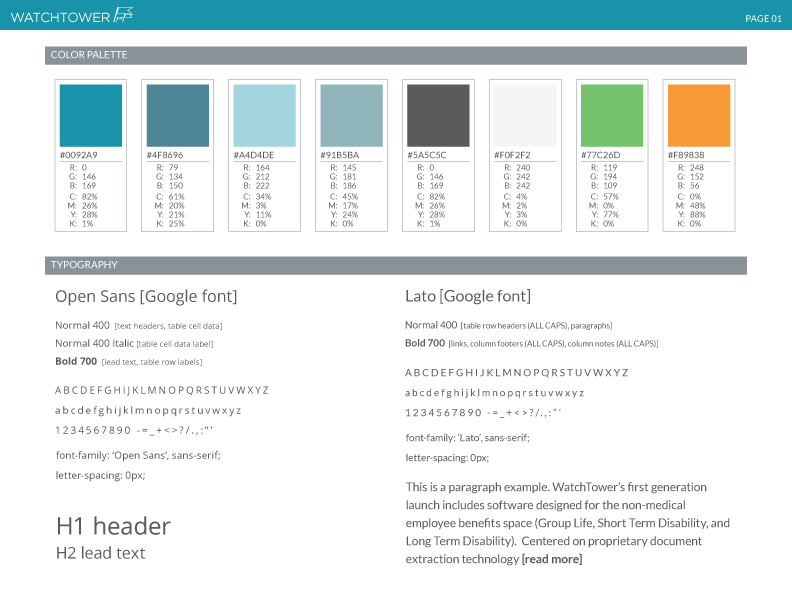Select the #77C26D green swatch
792x612 pixels.
(x=612, y=116)
